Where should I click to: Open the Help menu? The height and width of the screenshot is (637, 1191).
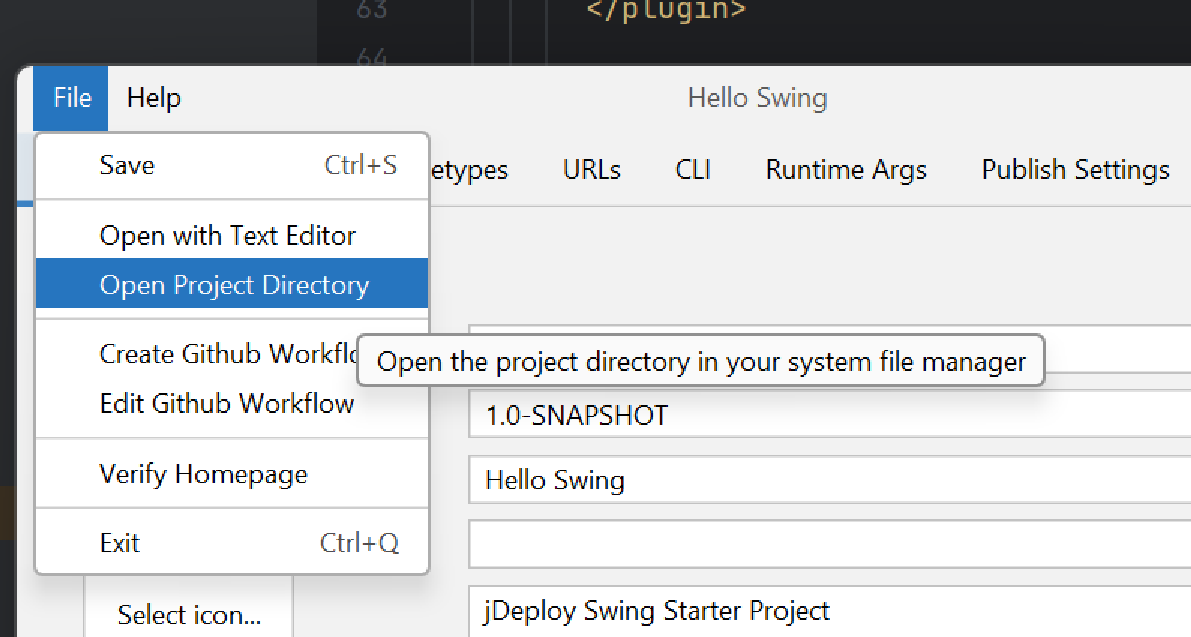point(152,97)
